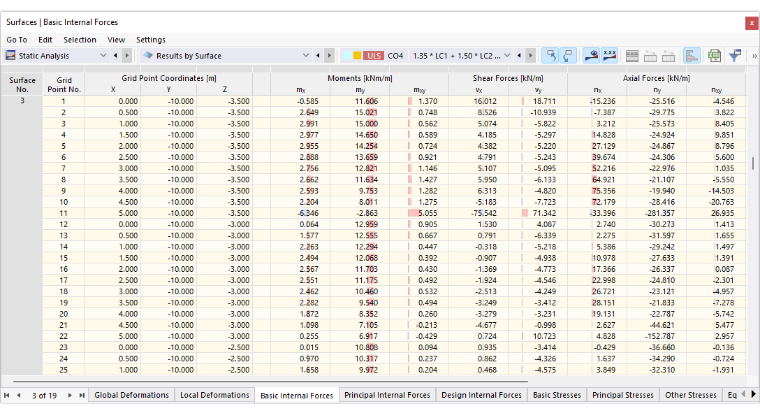Toggle the select-object-in-graphic sync icon
The width and height of the screenshot is (760, 414).
pos(550,56)
